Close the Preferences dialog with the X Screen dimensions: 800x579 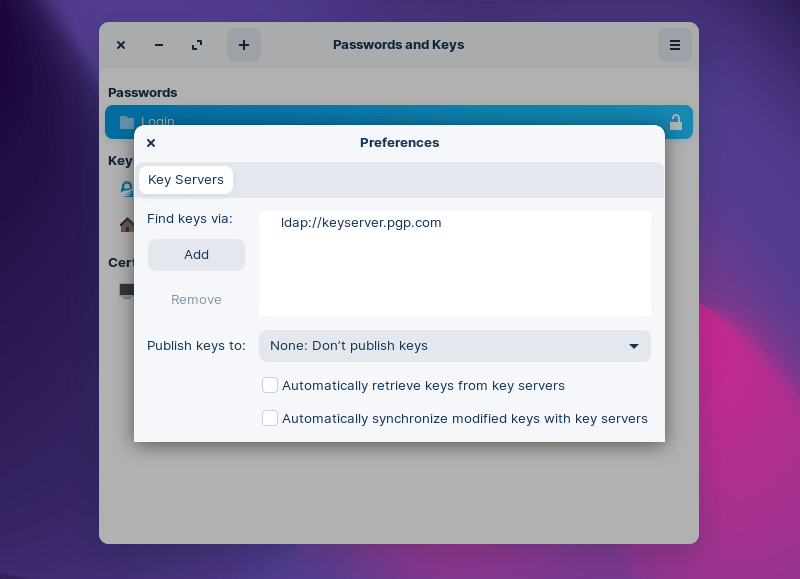(150, 142)
